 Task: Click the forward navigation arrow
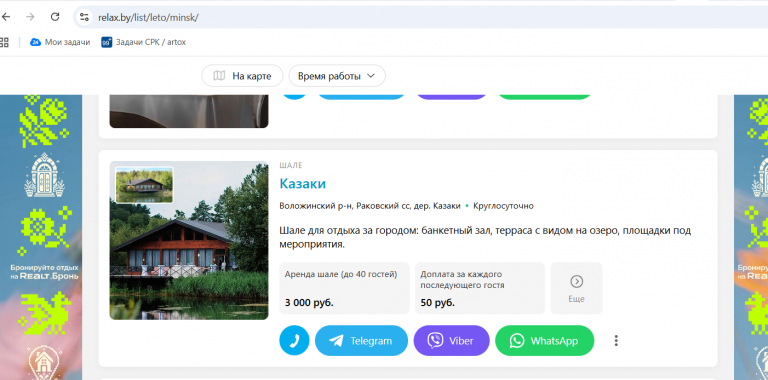click(x=30, y=17)
